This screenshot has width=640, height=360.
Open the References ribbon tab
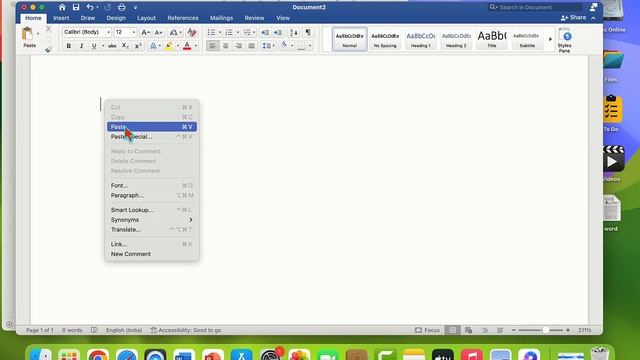183,18
